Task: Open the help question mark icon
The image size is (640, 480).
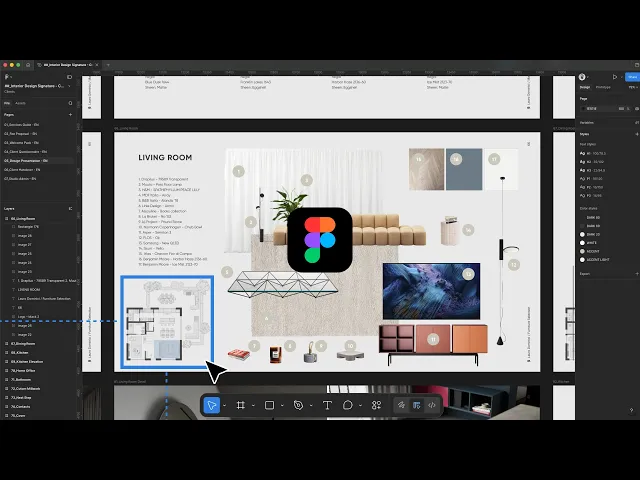Action: click(x=631, y=410)
